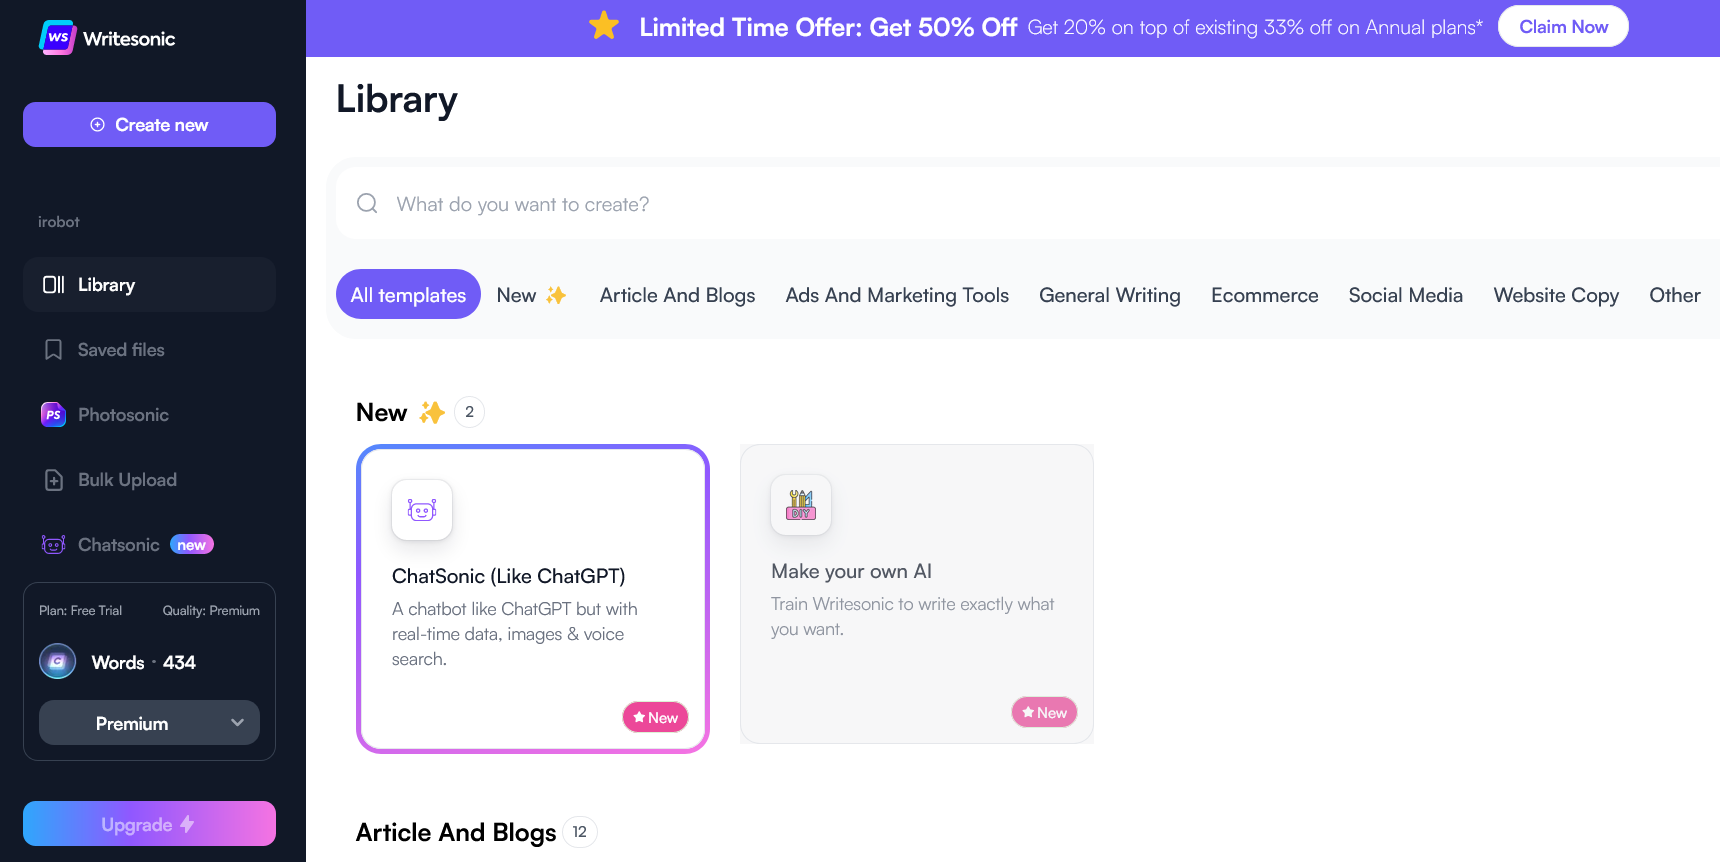Click the Claim Now offer button
Screen dimensions: 1720x862
[x=1563, y=26]
